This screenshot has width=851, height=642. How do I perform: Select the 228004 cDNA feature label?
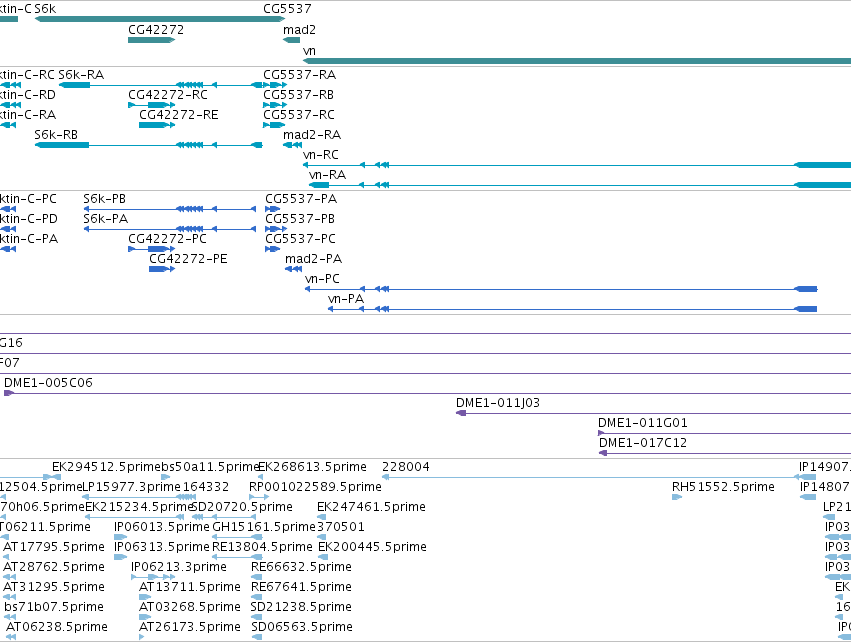pyautogui.click(x=406, y=467)
